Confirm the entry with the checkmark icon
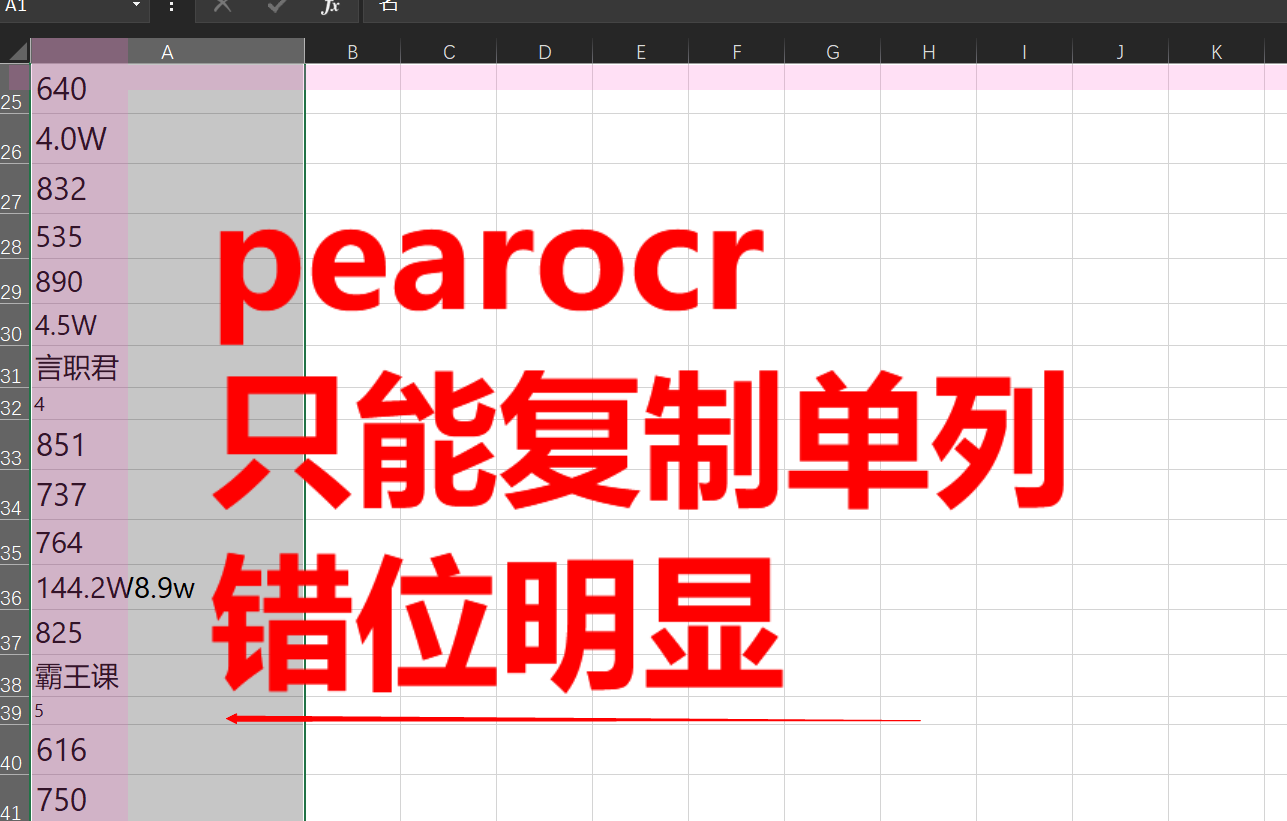1287x821 pixels. tap(276, 6)
